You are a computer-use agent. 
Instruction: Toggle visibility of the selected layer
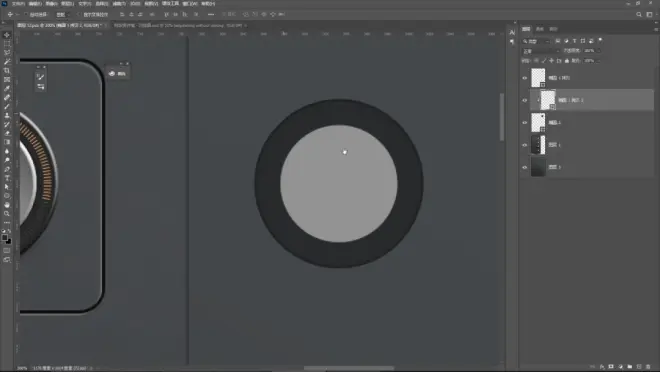[524, 100]
